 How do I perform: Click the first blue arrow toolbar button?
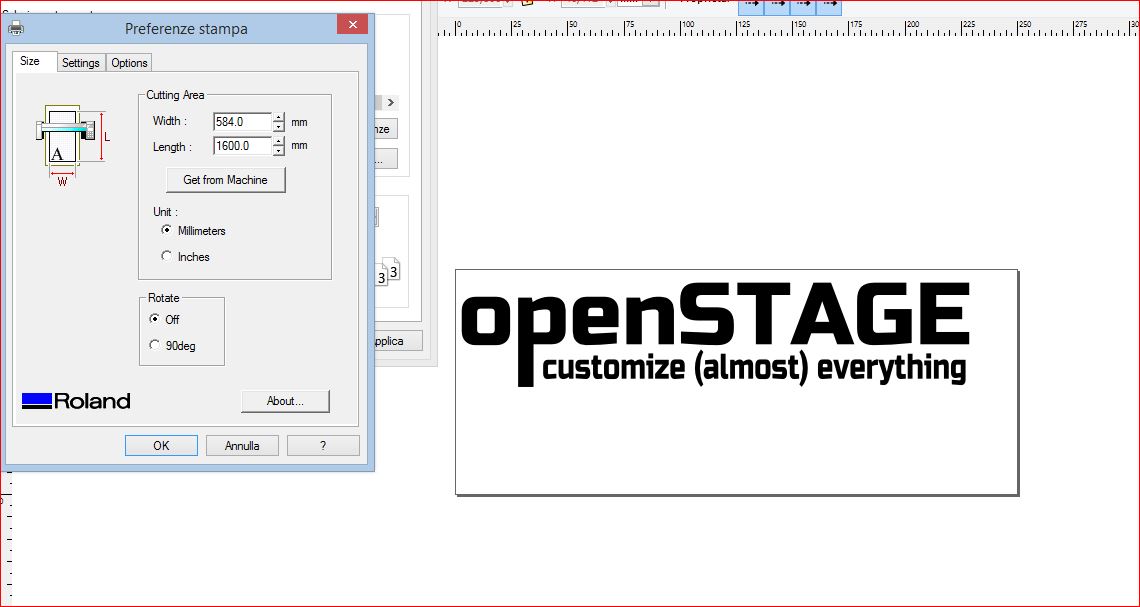[x=751, y=6]
